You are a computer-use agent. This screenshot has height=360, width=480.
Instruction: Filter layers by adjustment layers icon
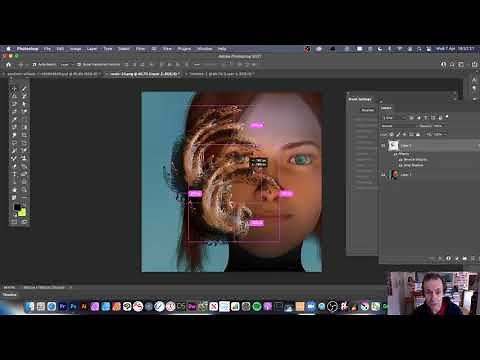(x=419, y=118)
